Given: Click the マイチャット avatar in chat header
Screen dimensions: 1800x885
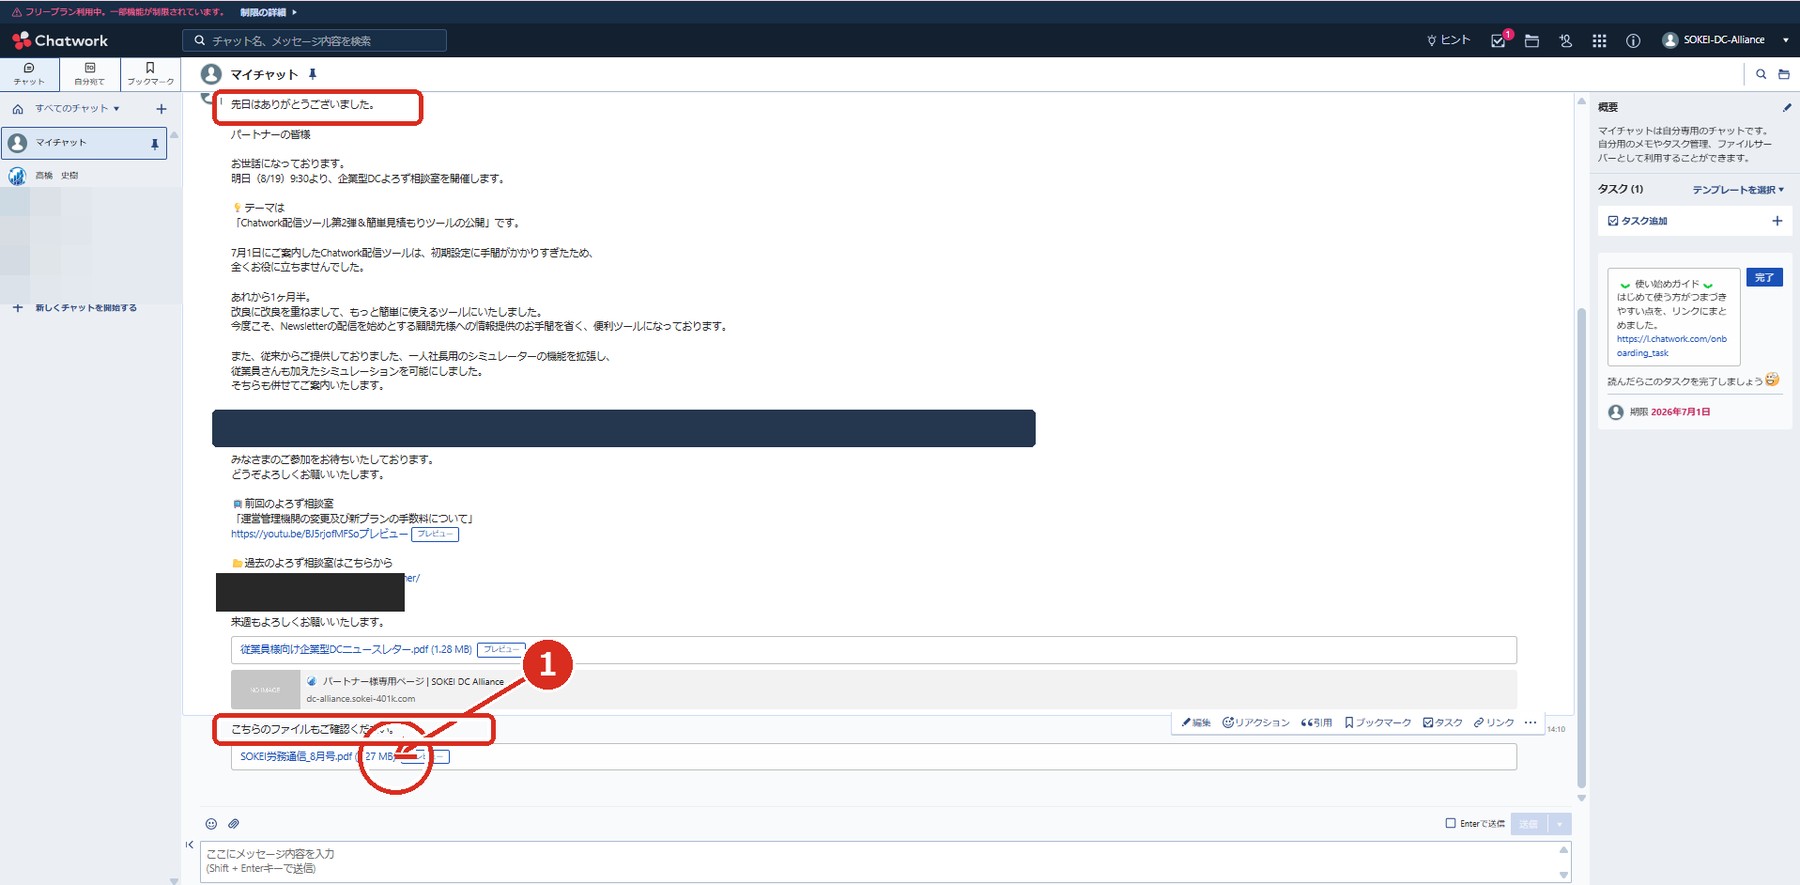Looking at the screenshot, I should click(211, 74).
